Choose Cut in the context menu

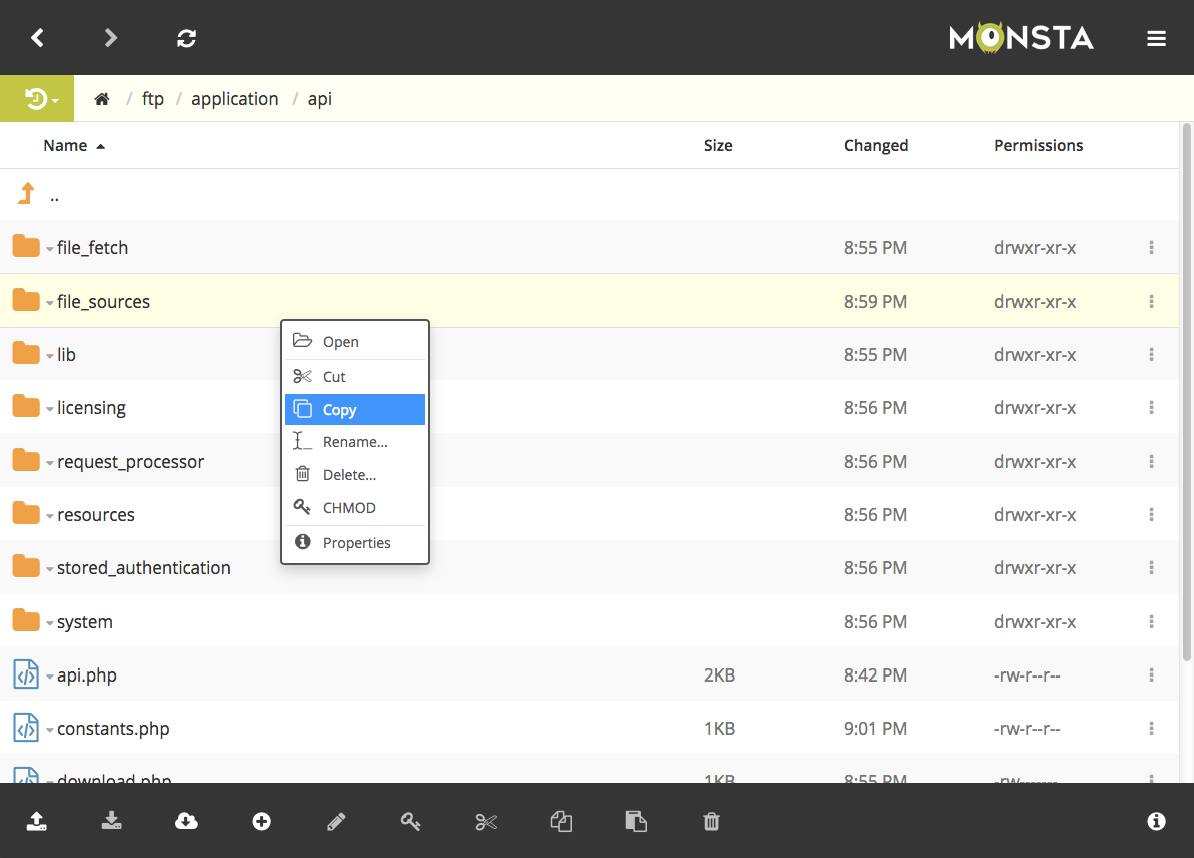point(355,377)
